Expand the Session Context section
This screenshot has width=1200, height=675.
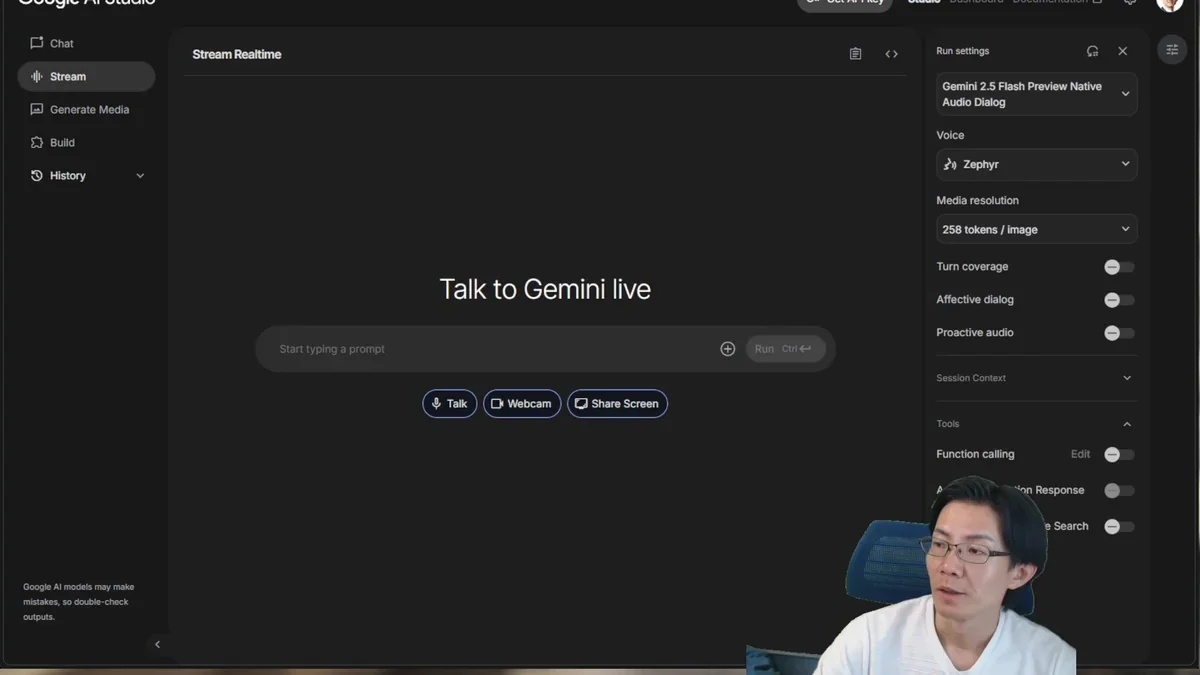pos(1035,378)
